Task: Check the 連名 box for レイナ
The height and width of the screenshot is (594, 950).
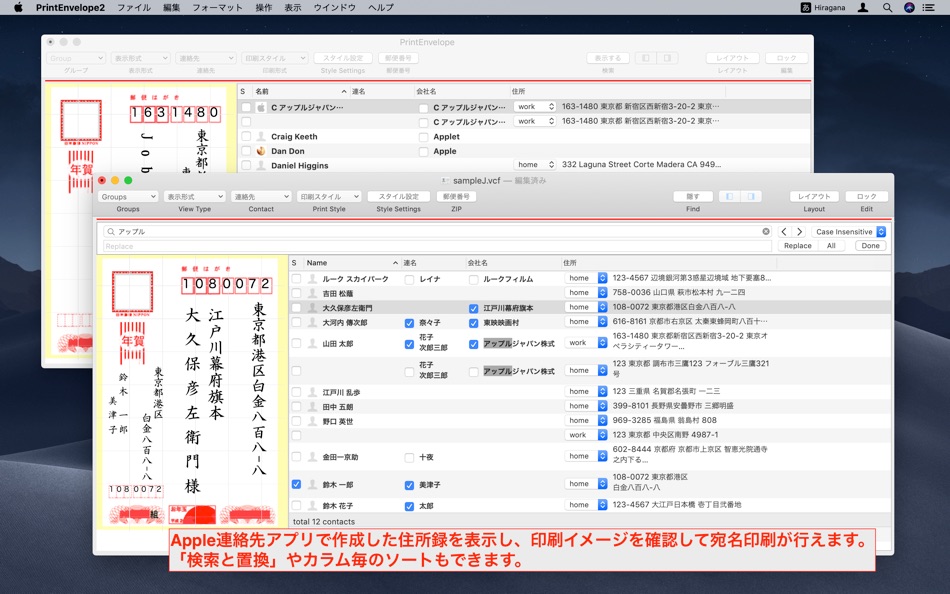Action: point(409,279)
